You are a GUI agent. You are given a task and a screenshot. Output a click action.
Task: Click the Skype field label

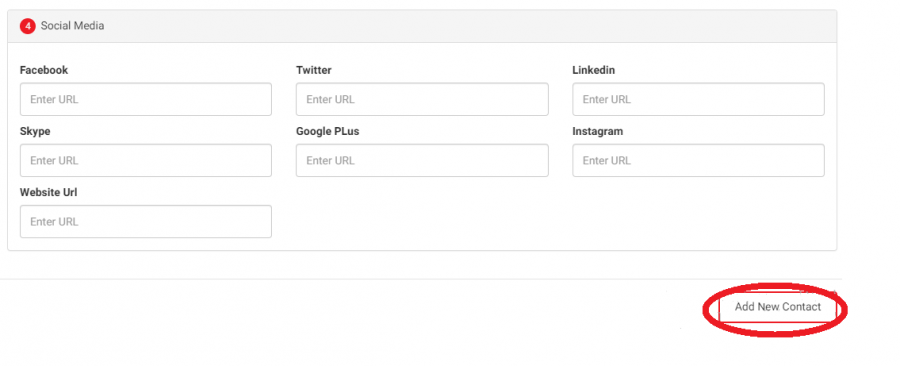(35, 131)
